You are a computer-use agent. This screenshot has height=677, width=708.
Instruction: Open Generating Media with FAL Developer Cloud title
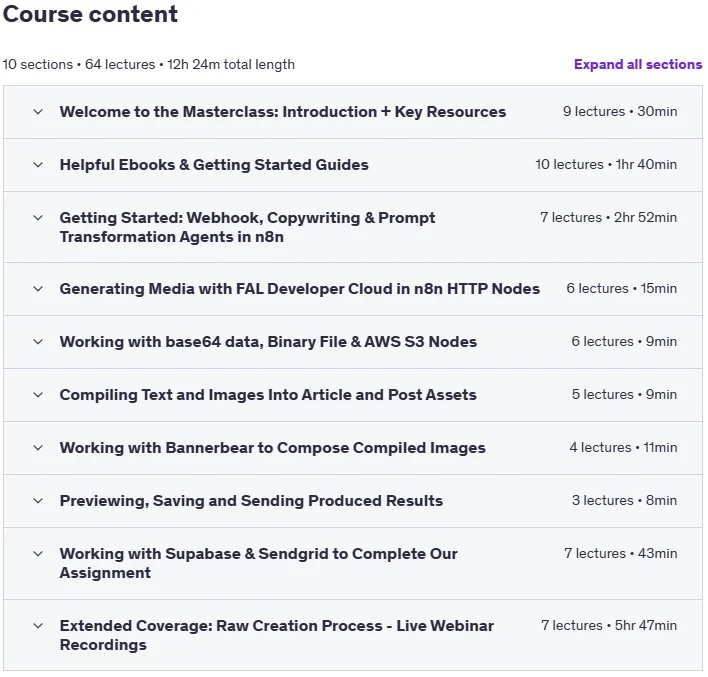[300, 289]
